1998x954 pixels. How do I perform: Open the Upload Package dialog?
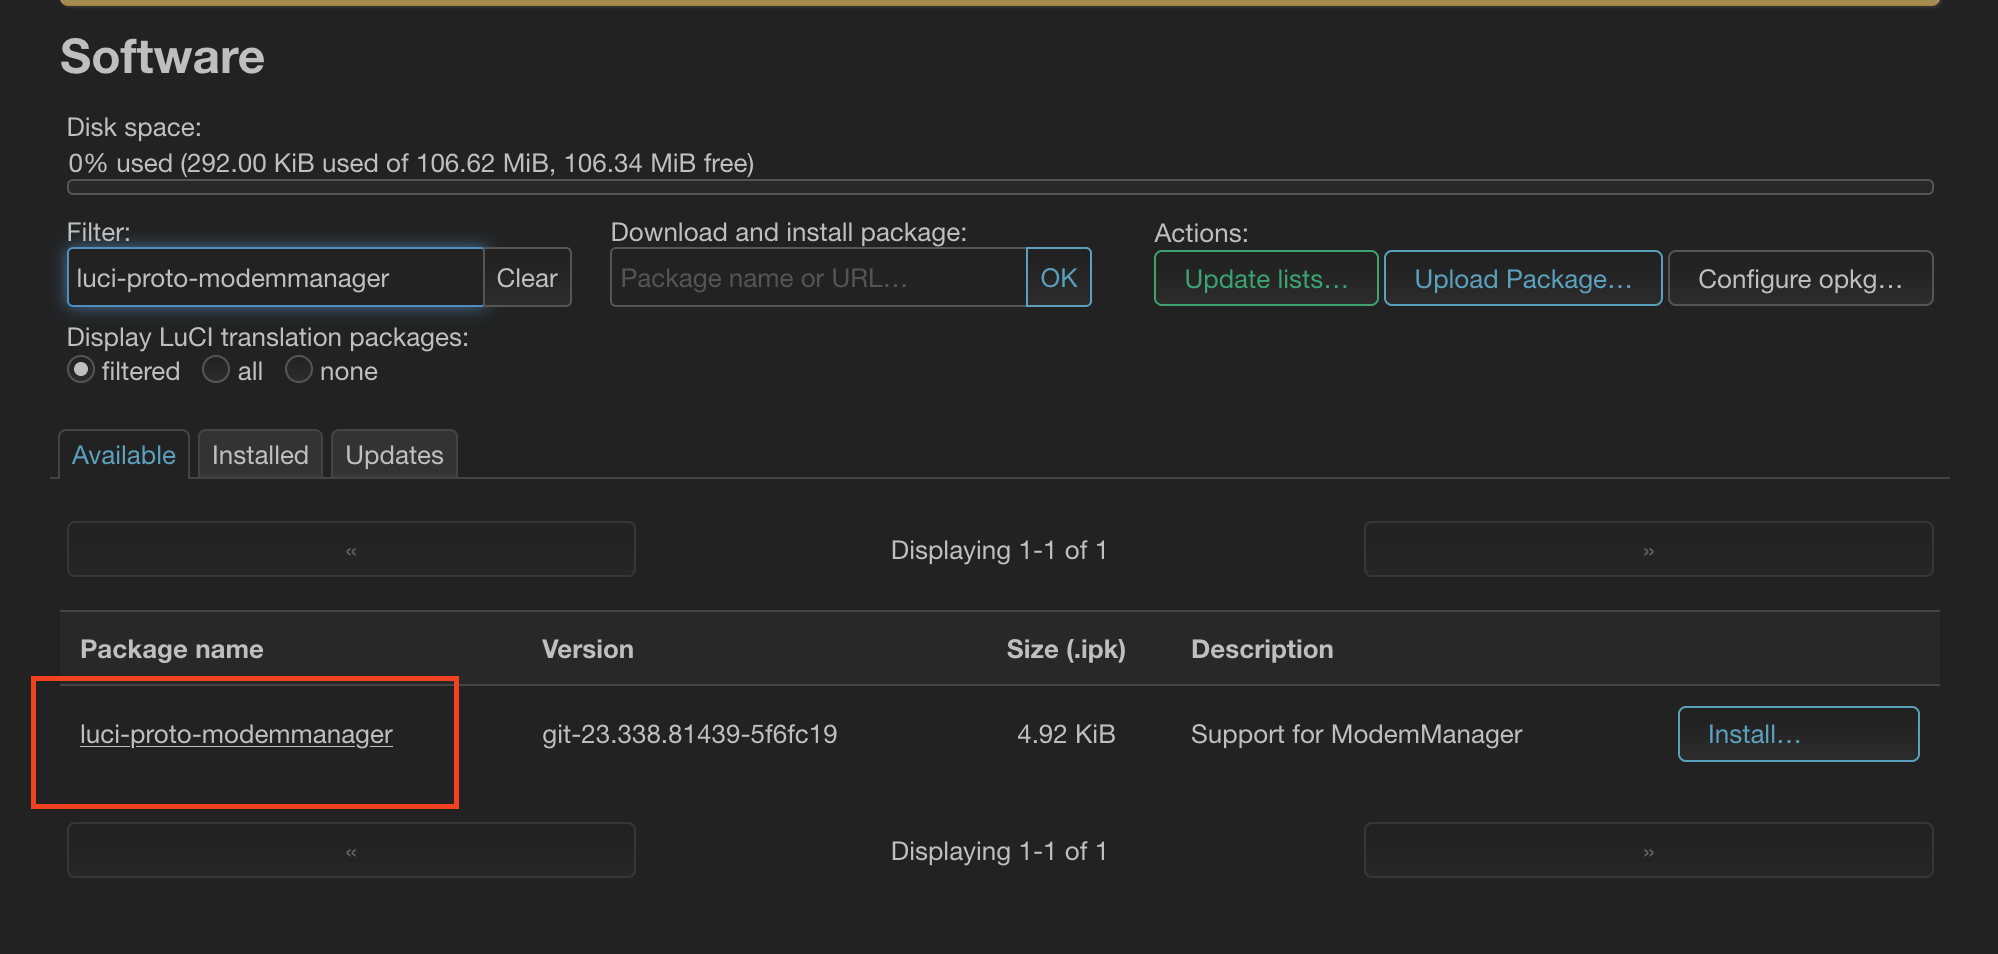click(1522, 279)
